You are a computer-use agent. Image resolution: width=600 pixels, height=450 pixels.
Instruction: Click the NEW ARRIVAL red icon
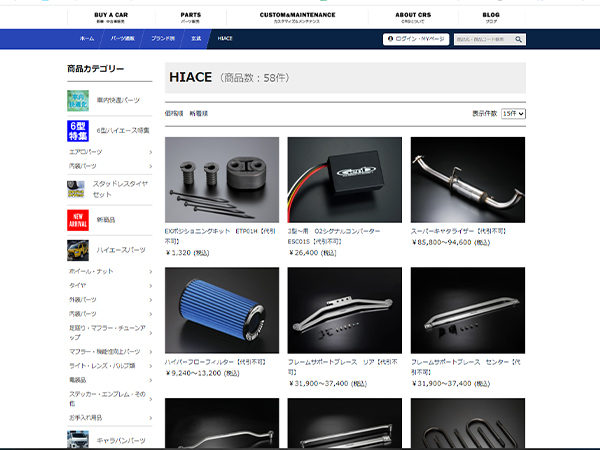pyautogui.click(x=78, y=220)
